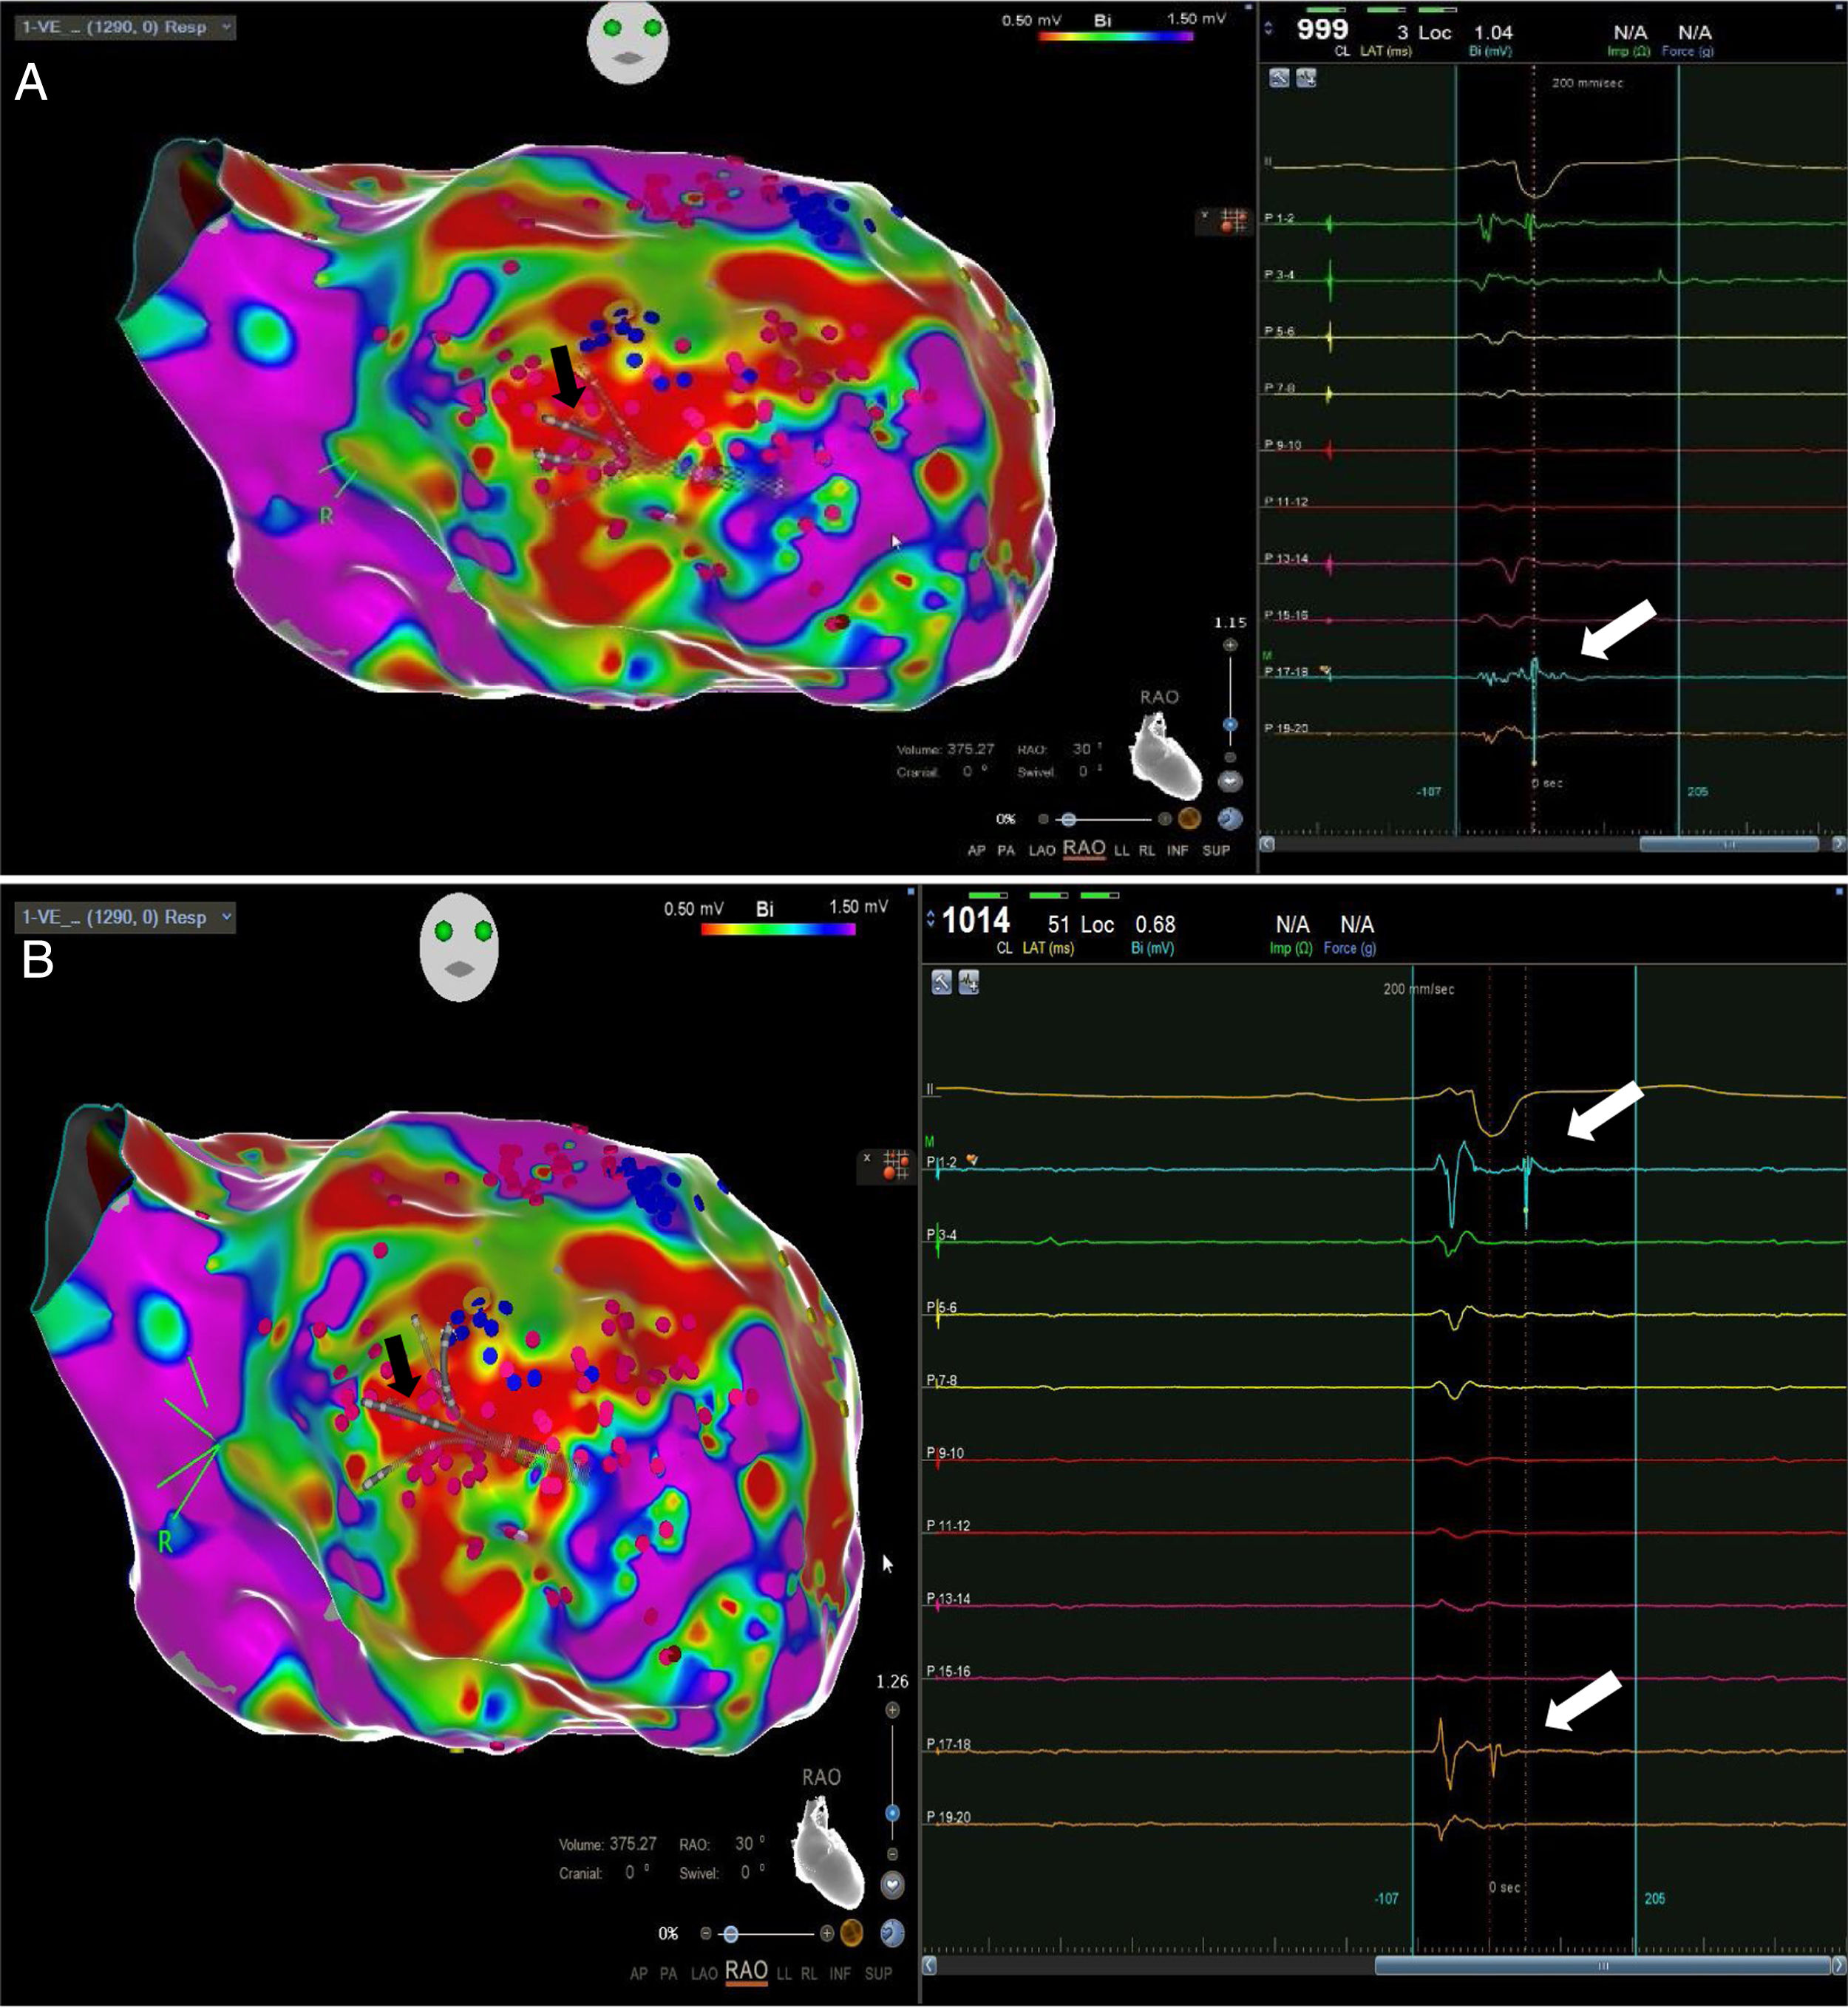Click the zoom-in plus above the 1.26 slider

(x=892, y=1710)
